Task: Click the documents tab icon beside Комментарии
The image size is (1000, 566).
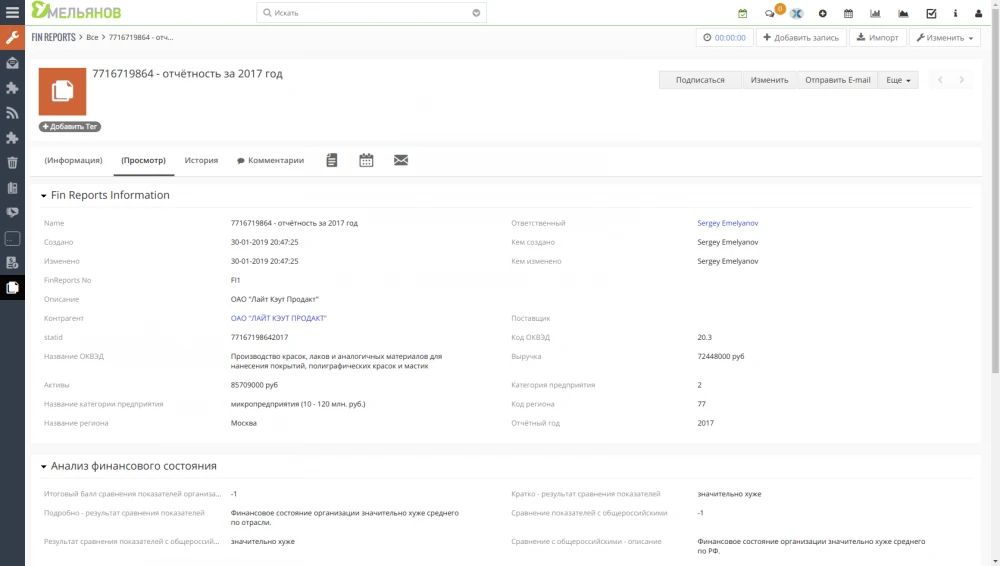Action: pyautogui.click(x=332, y=160)
